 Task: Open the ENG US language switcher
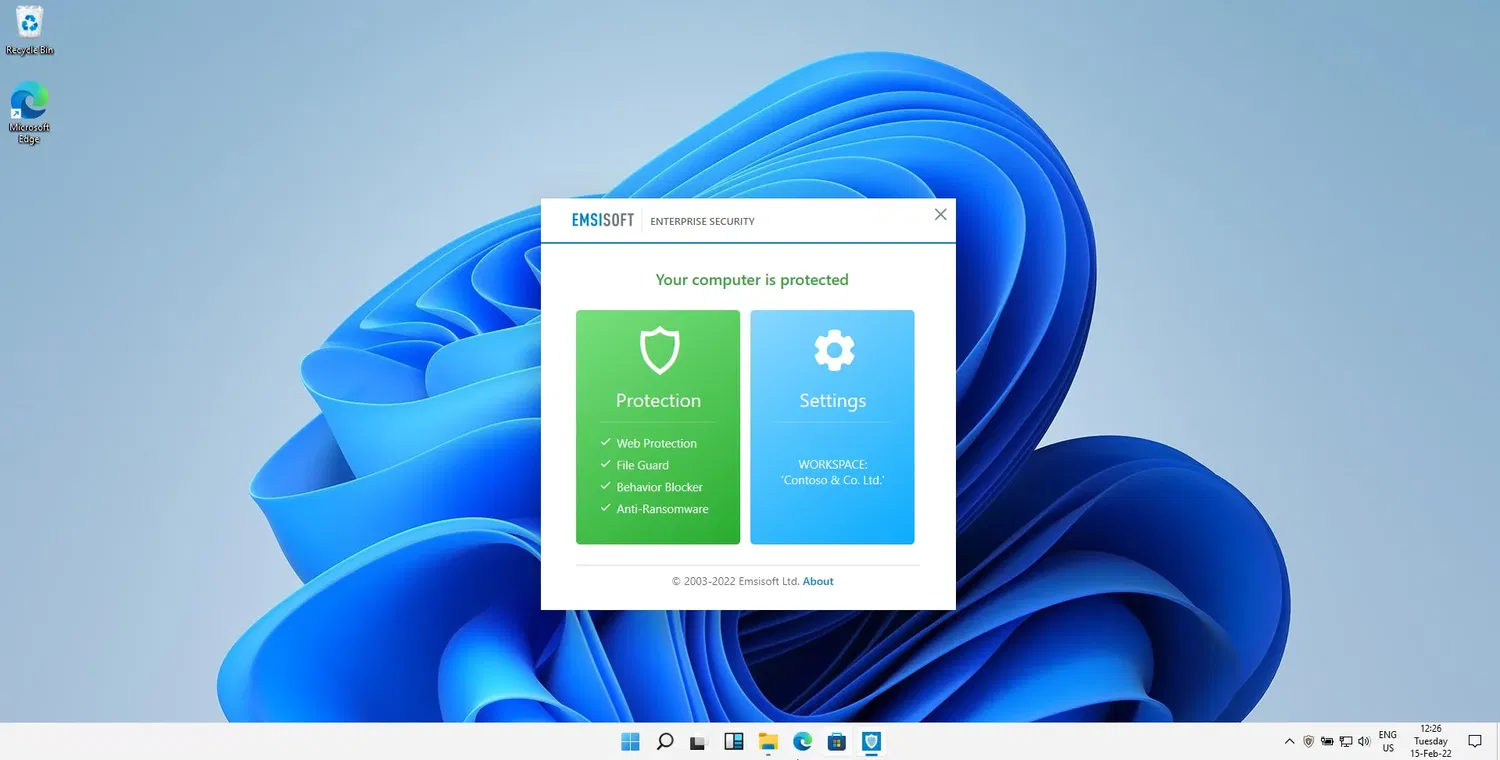[1388, 742]
